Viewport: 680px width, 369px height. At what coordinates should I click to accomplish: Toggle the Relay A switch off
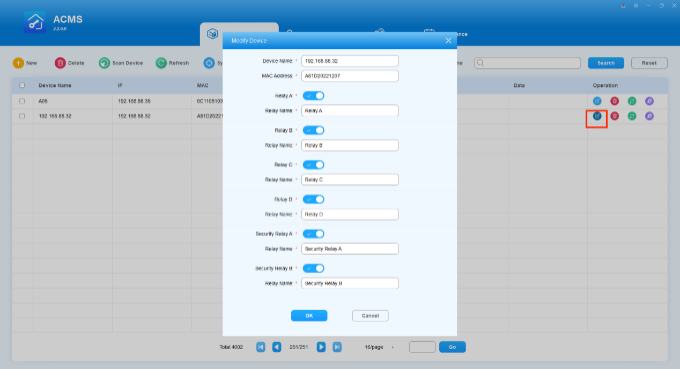click(x=314, y=96)
